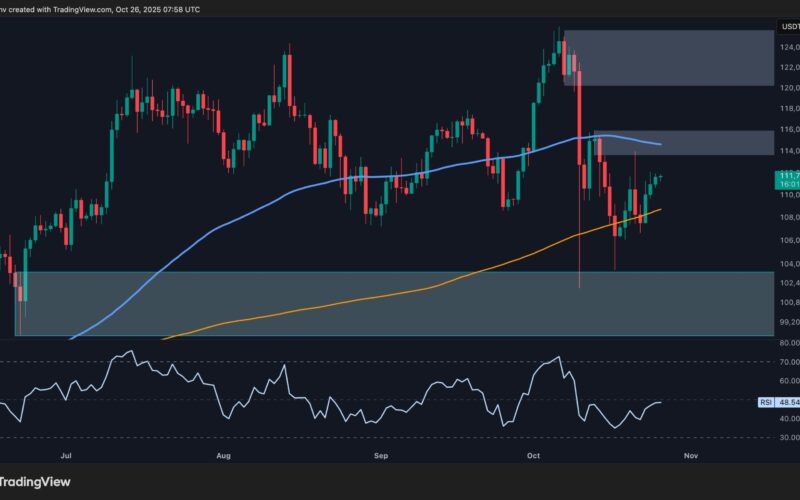Select the Jul date on time axis
The height and width of the screenshot is (500, 800).
tap(68, 453)
